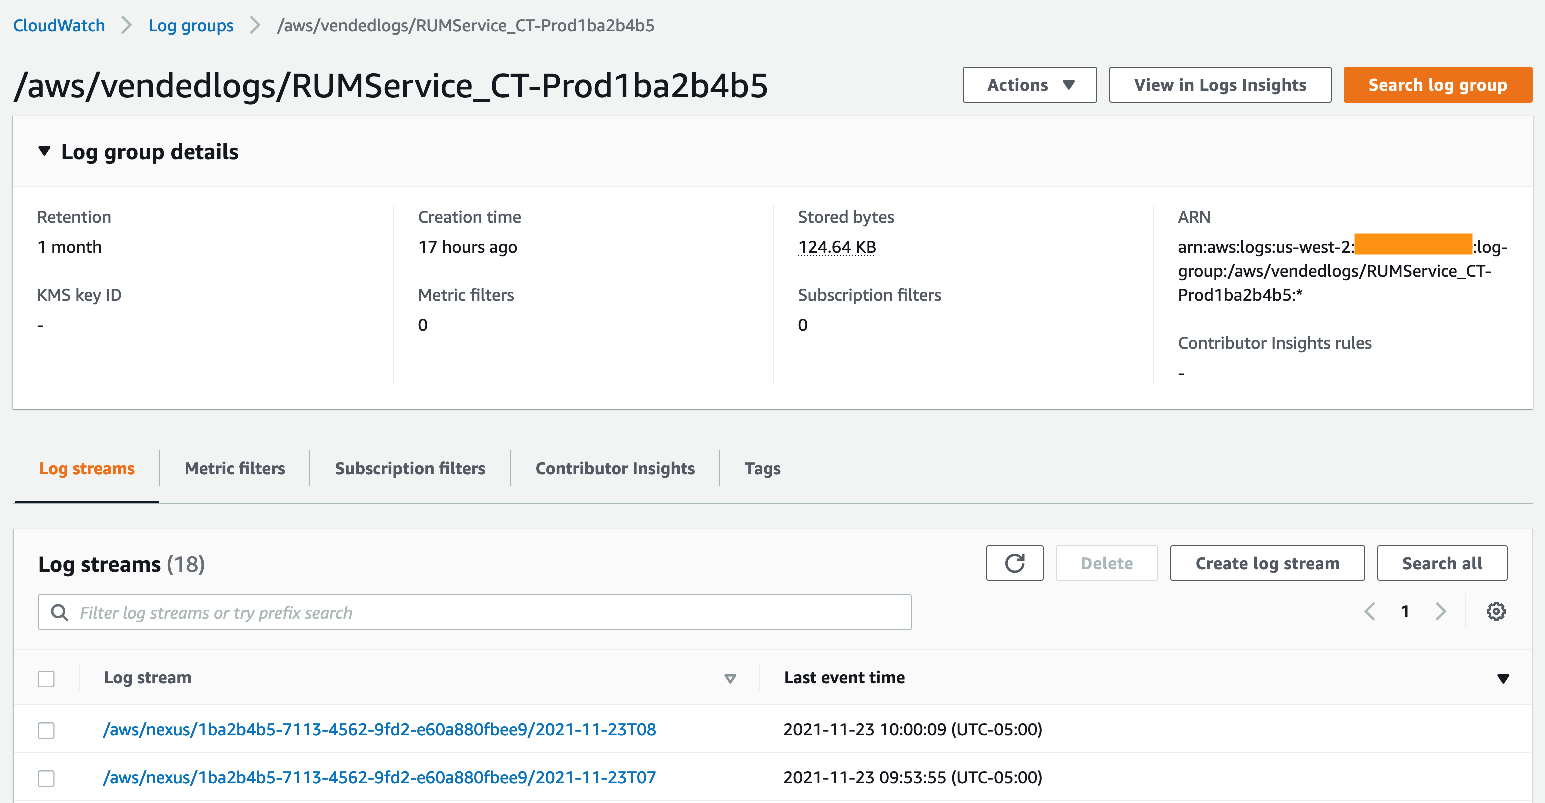Open the 2021-11-23T08 log stream
The height and width of the screenshot is (803, 1545).
pos(380,730)
